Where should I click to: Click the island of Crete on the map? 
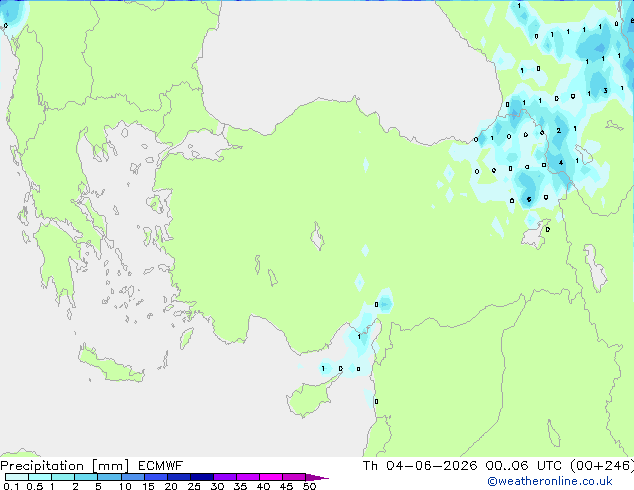(110, 365)
